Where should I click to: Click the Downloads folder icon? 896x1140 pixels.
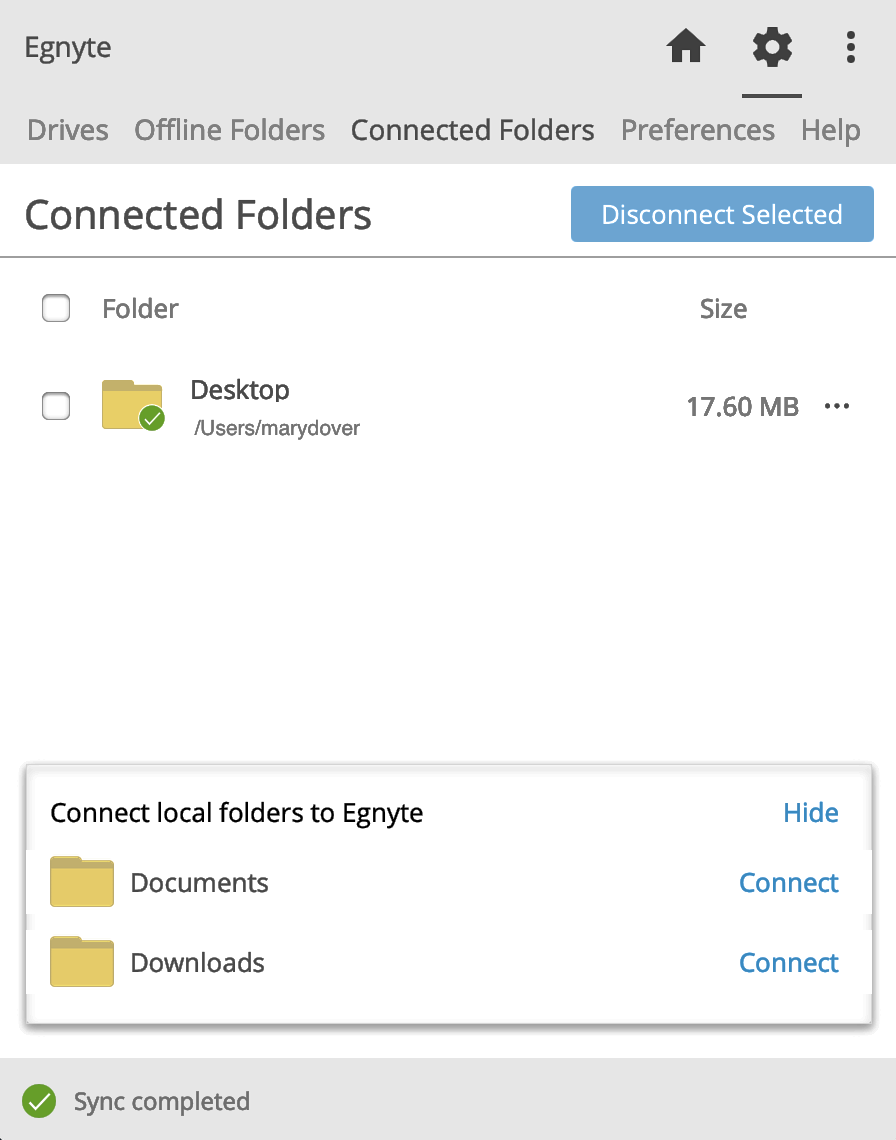click(81, 962)
